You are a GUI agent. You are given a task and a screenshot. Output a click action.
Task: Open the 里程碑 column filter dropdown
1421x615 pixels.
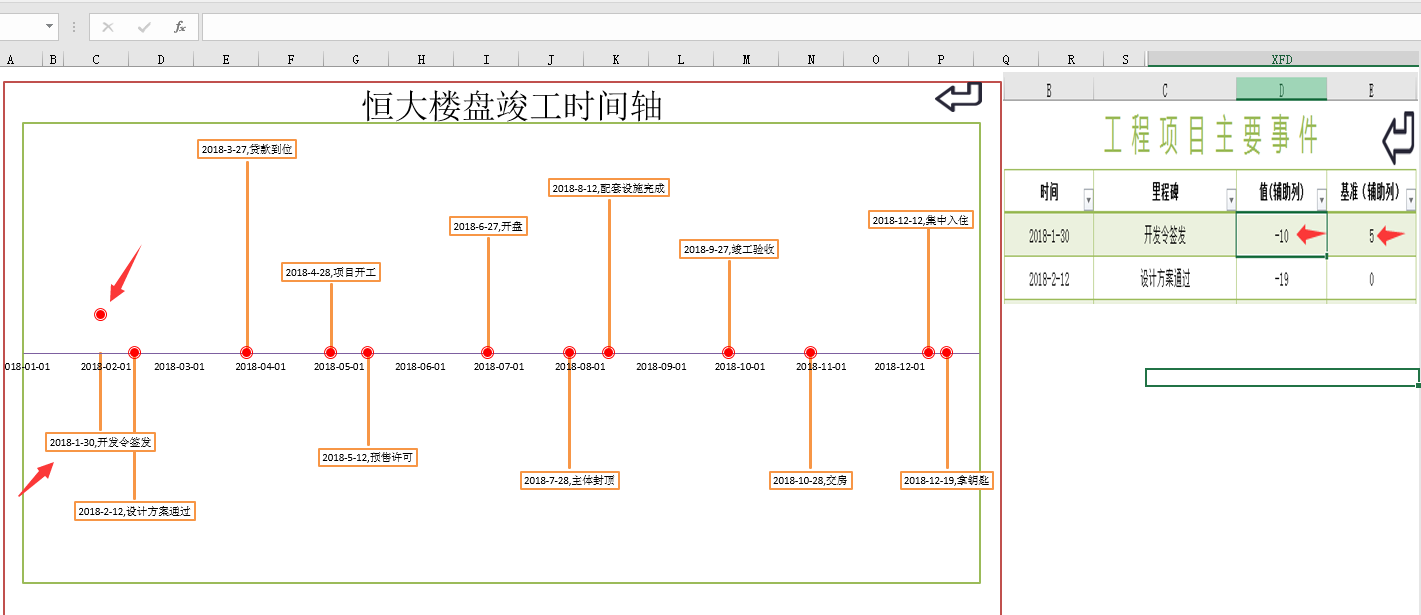(x=1230, y=199)
